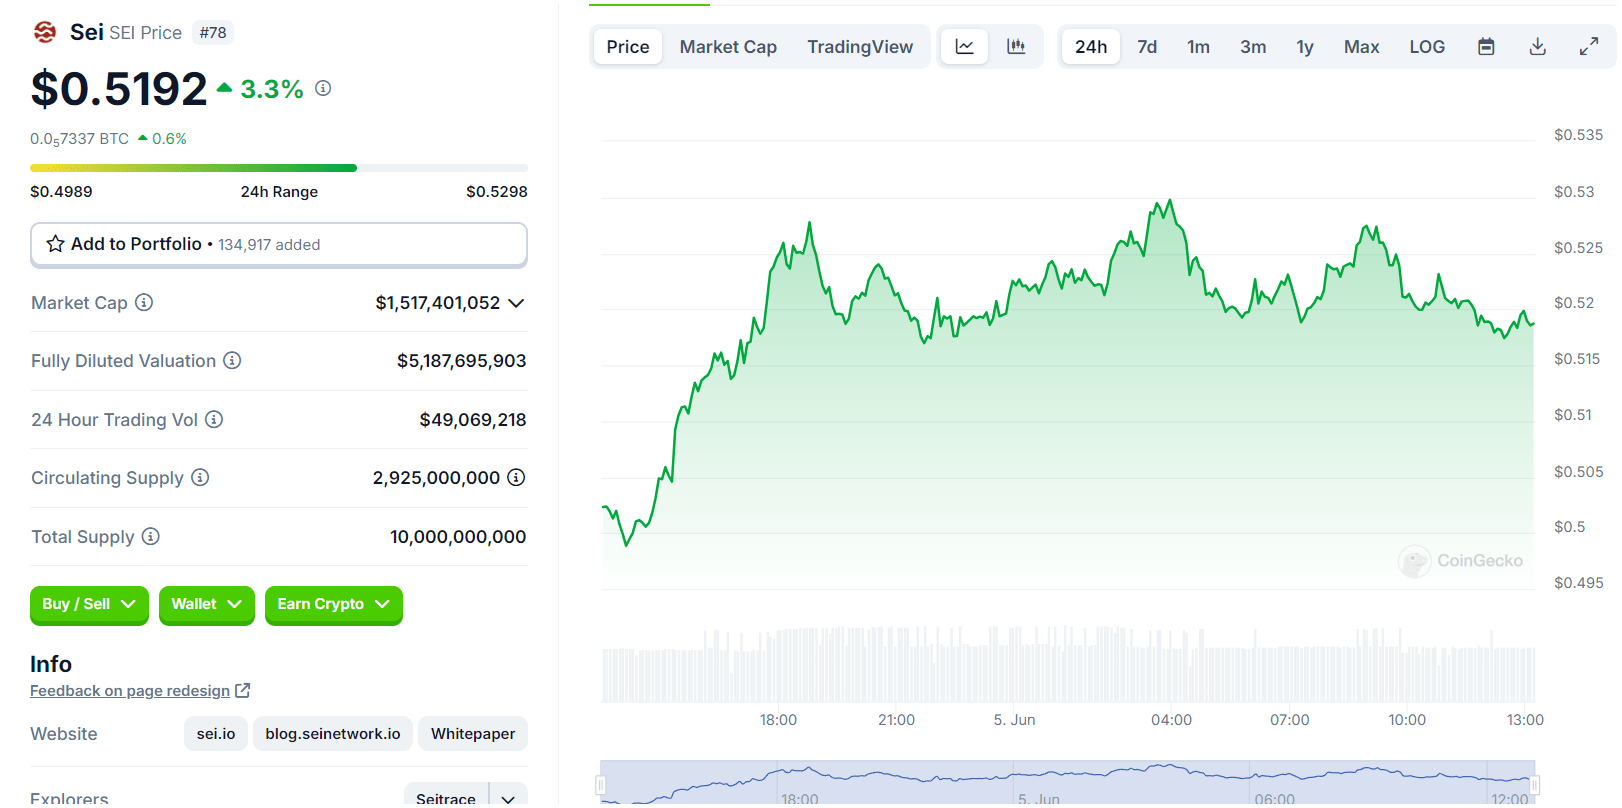Open the calendar date range picker

1486,47
